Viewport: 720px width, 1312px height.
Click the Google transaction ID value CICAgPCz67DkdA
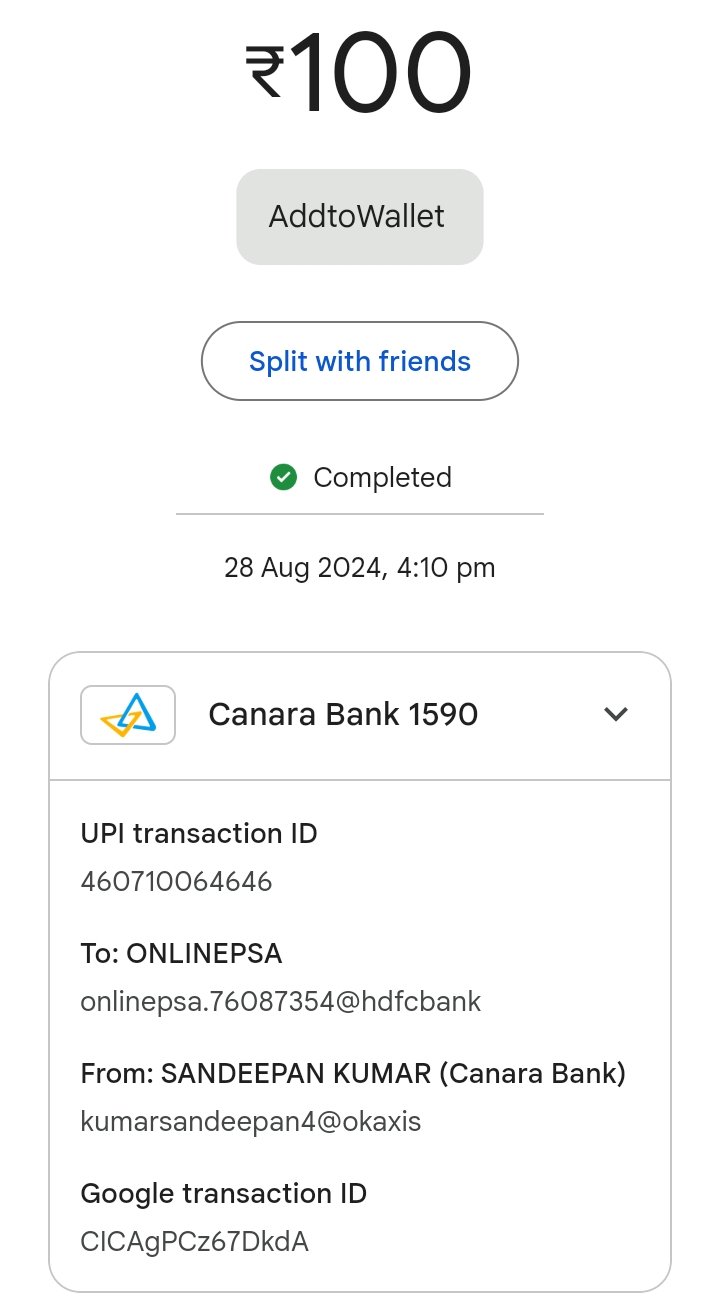coord(195,1241)
